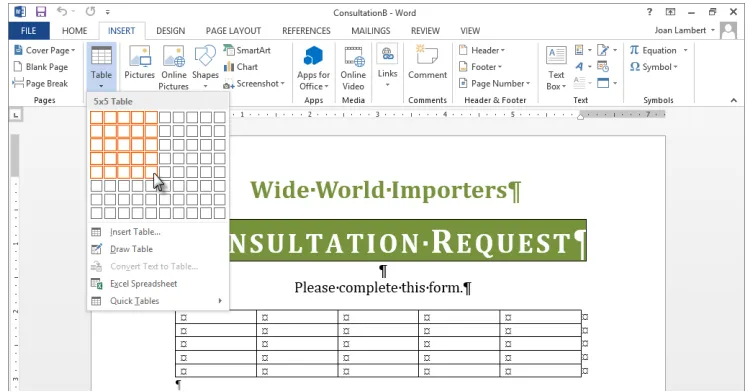Click the Equation pi icon
Image resolution: width=752 pixels, height=392 pixels.
coord(634,50)
